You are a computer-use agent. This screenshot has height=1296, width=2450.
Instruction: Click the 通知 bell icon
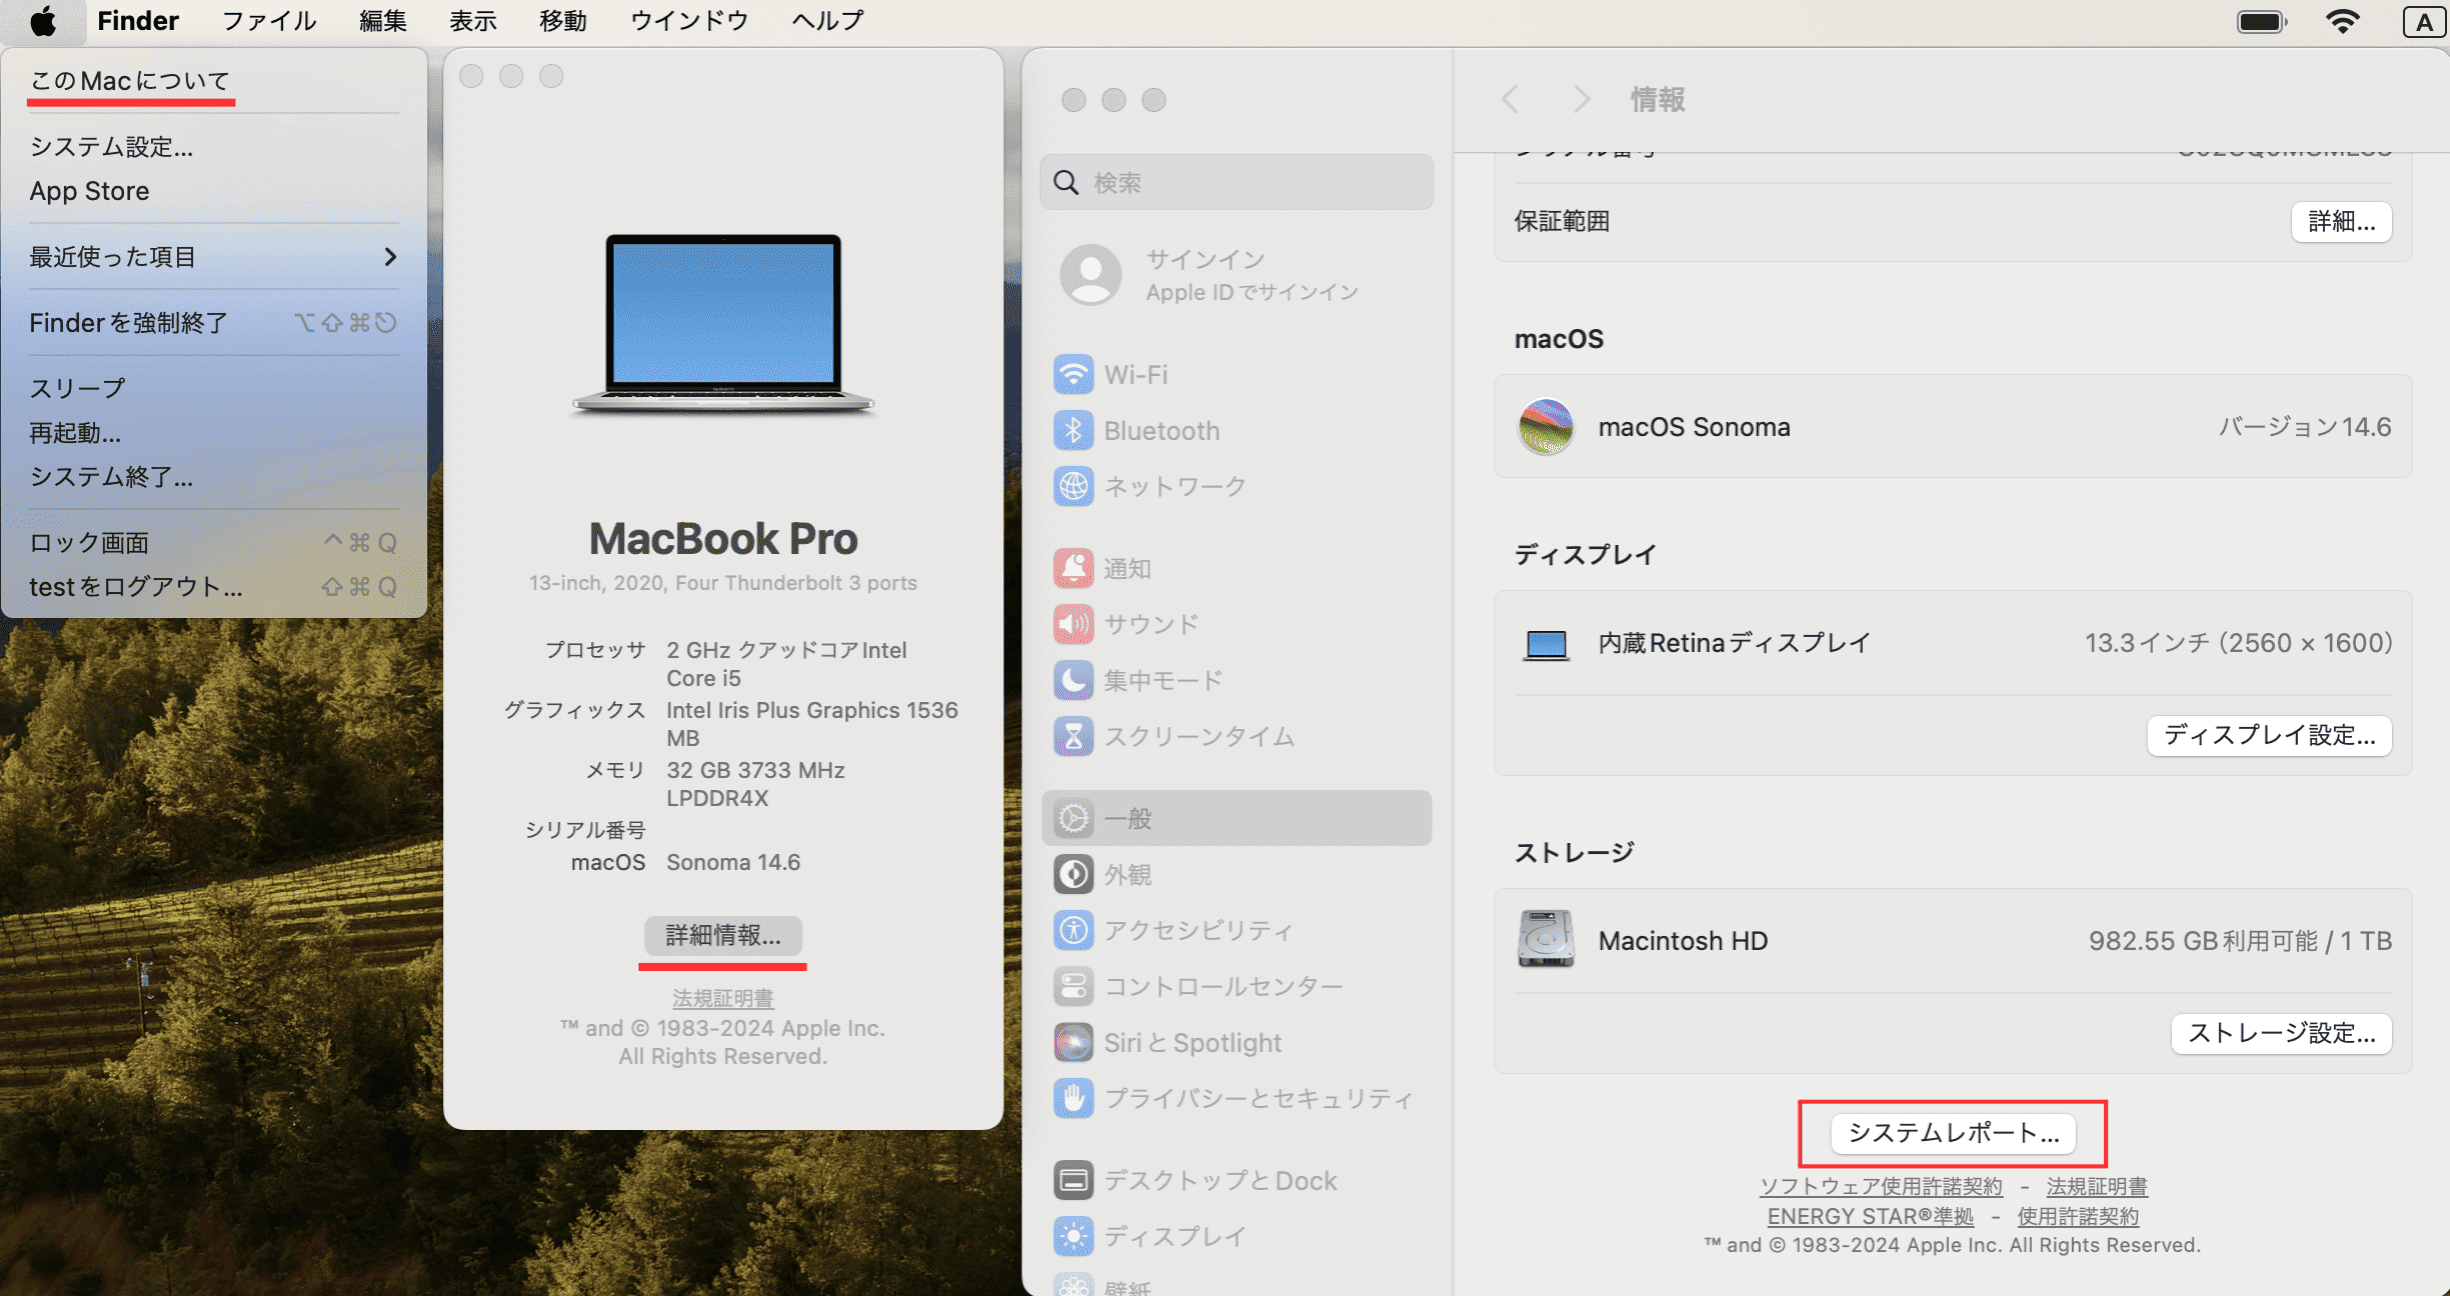pos(1073,569)
